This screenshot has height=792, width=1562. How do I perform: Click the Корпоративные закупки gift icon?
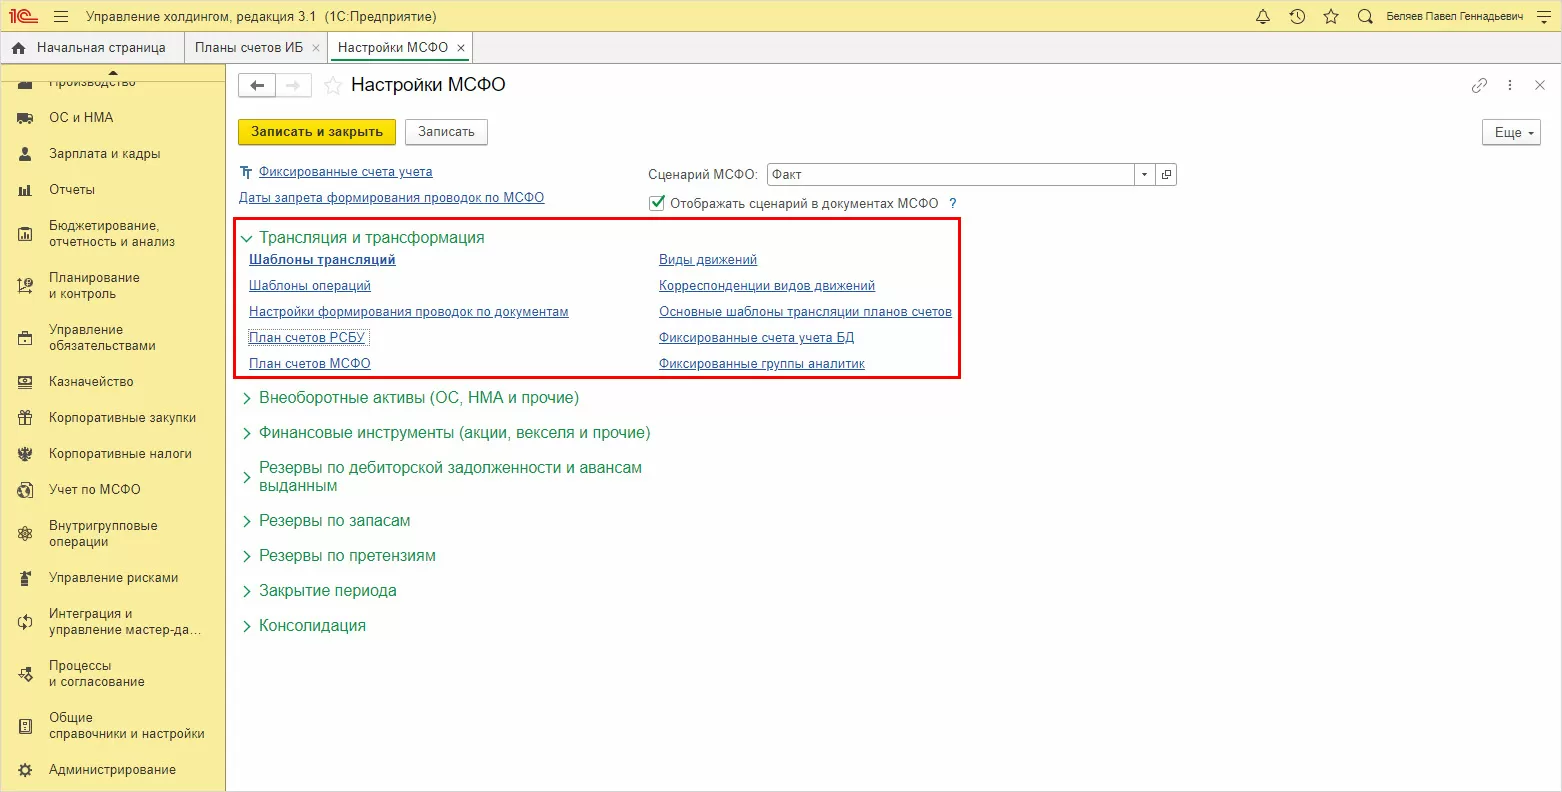coord(26,418)
